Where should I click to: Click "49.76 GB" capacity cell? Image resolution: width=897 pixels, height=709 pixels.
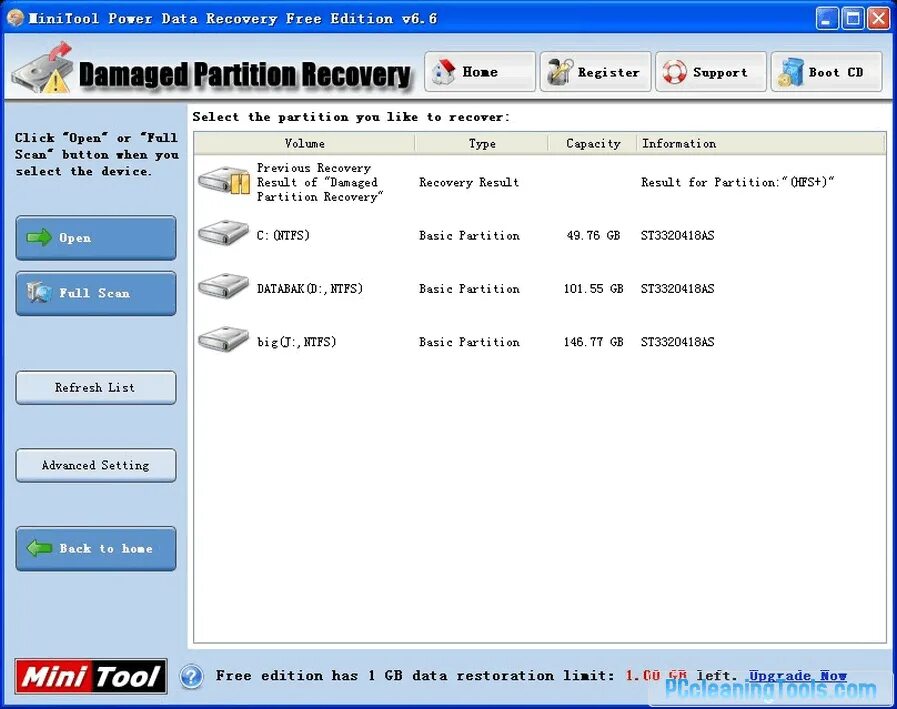(593, 235)
